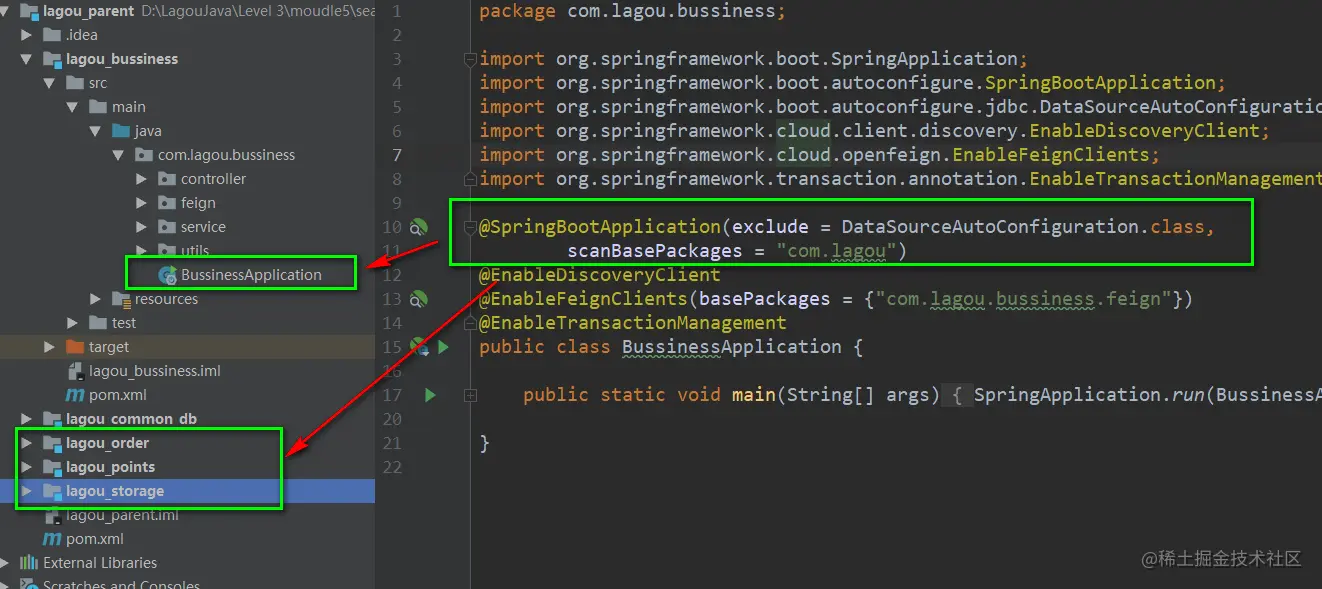Expand the controller package
This screenshot has height=589, width=1322.
pos(142,179)
